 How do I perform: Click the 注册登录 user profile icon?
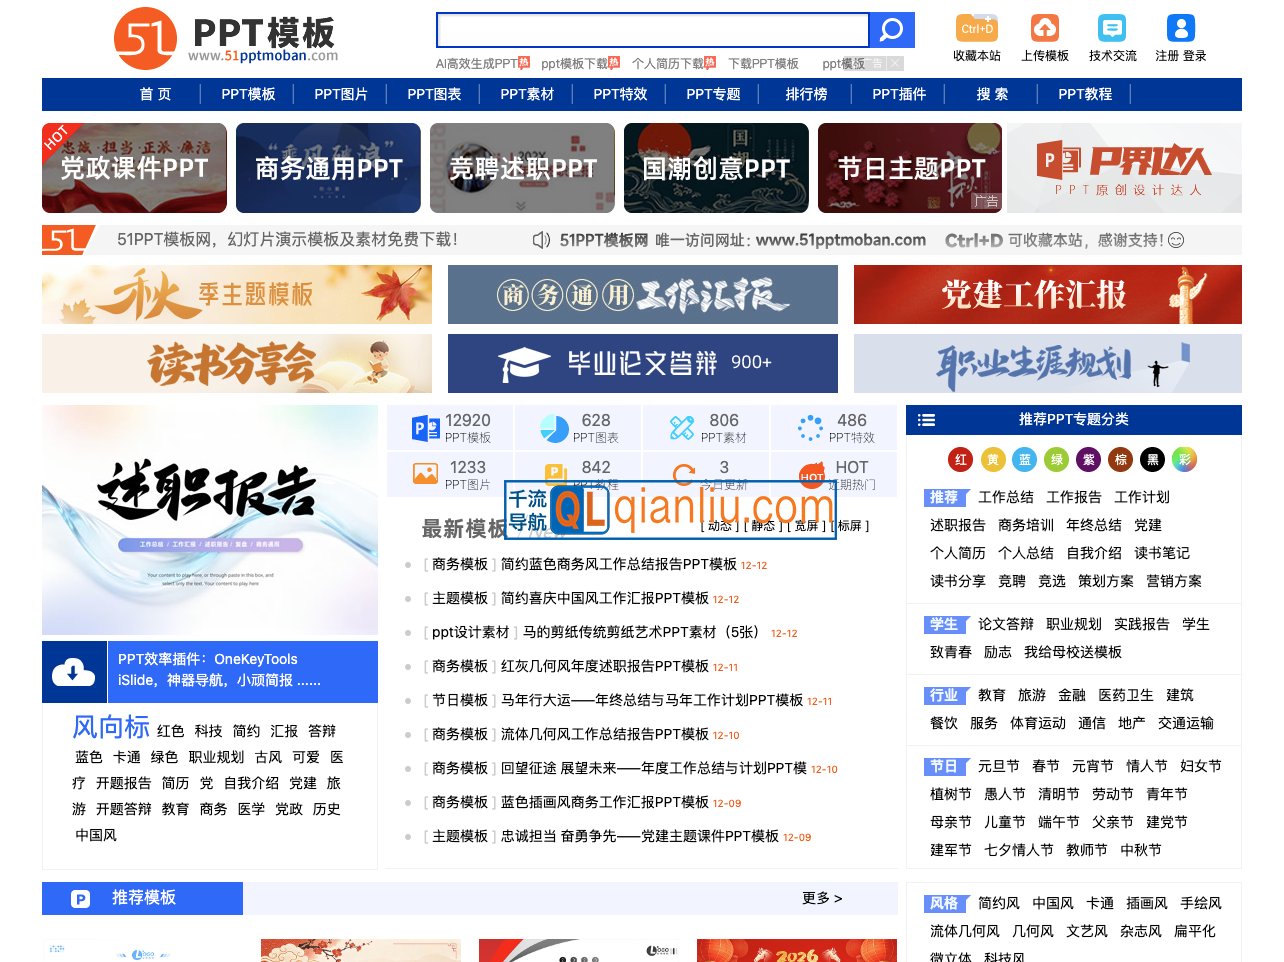1181,30
